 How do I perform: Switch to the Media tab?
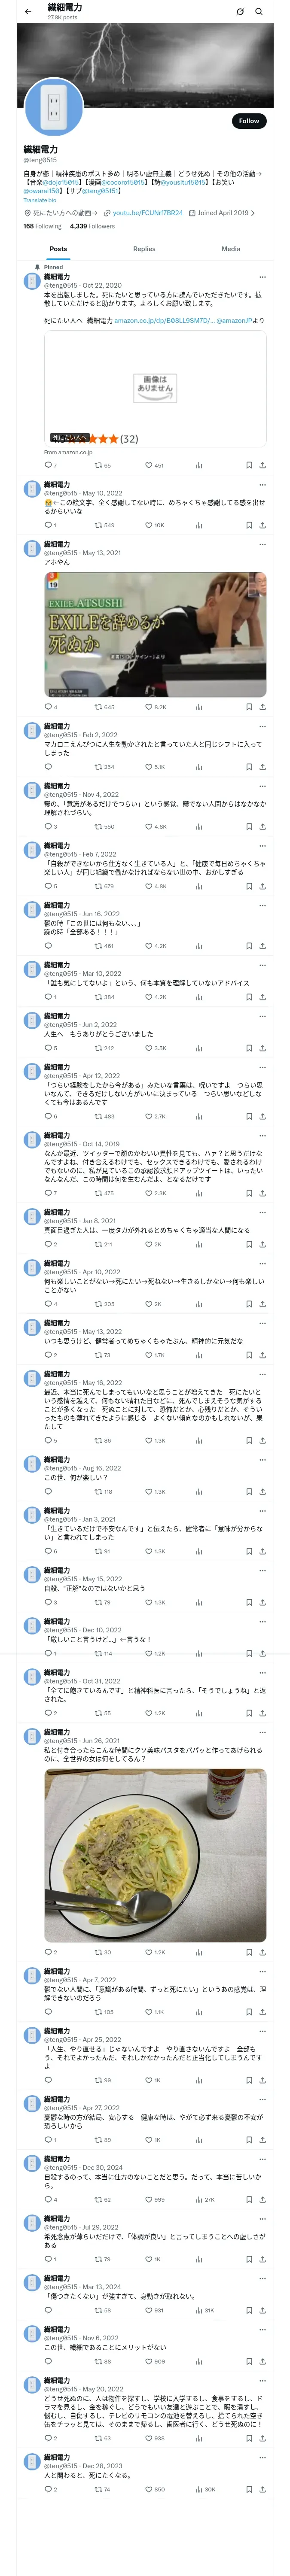click(x=231, y=249)
